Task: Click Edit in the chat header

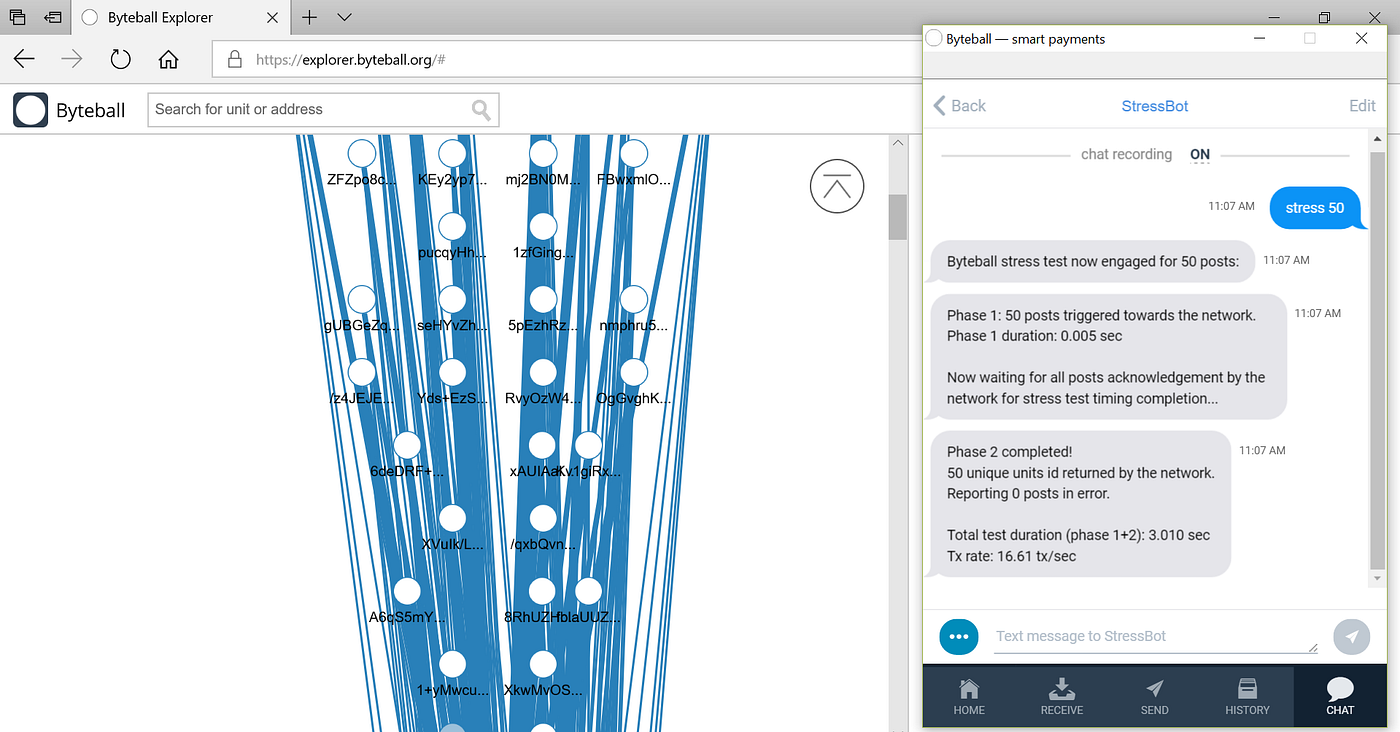Action: tap(1362, 105)
